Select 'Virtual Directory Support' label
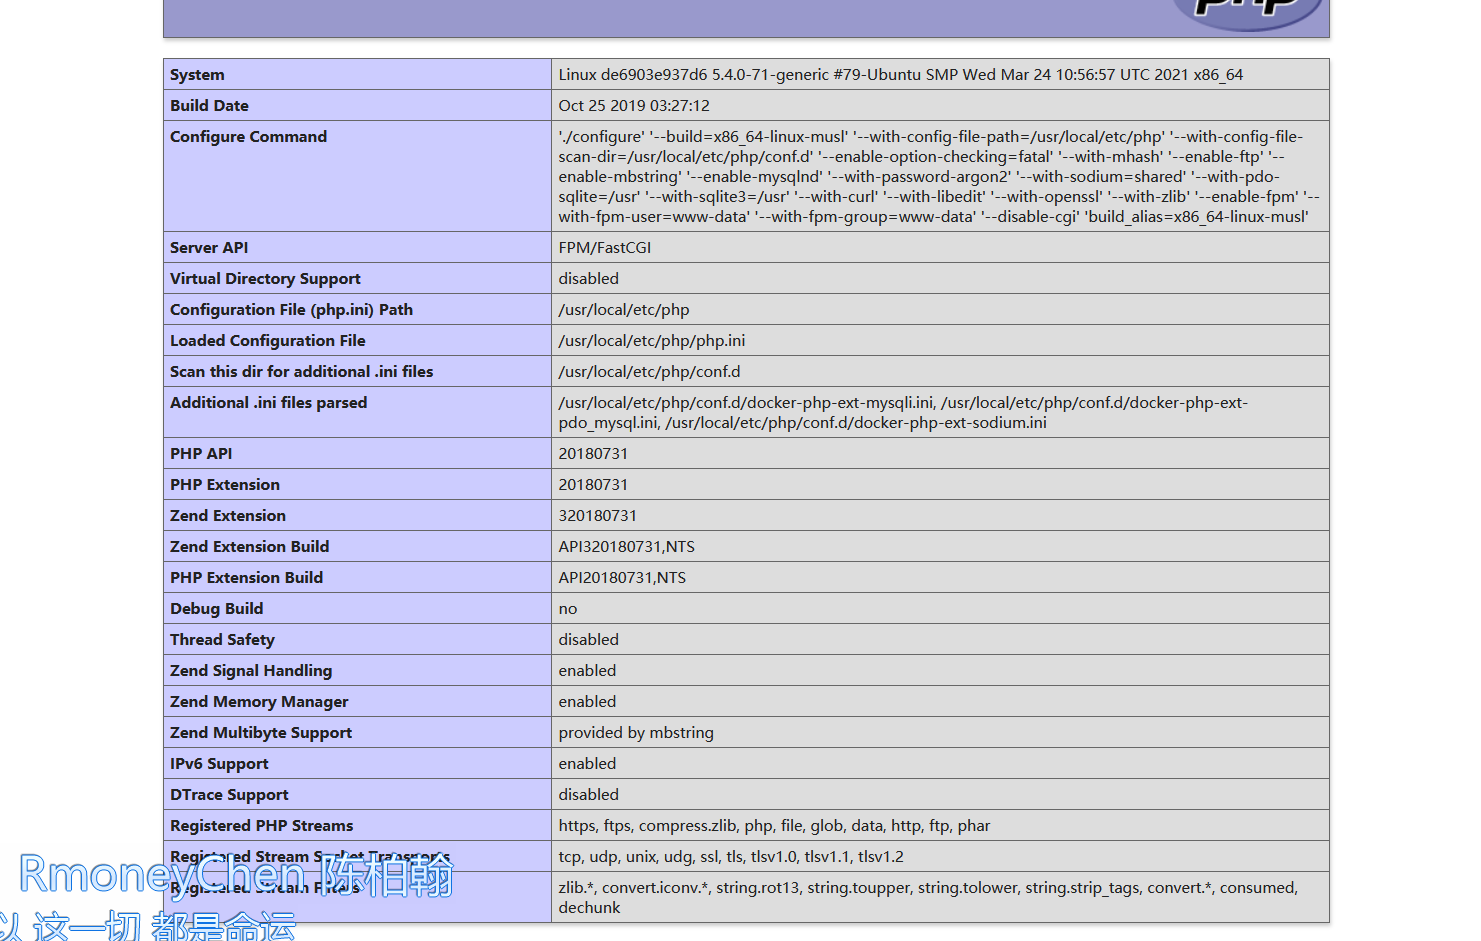Viewport: 1481px width, 941px height. [x=265, y=279]
